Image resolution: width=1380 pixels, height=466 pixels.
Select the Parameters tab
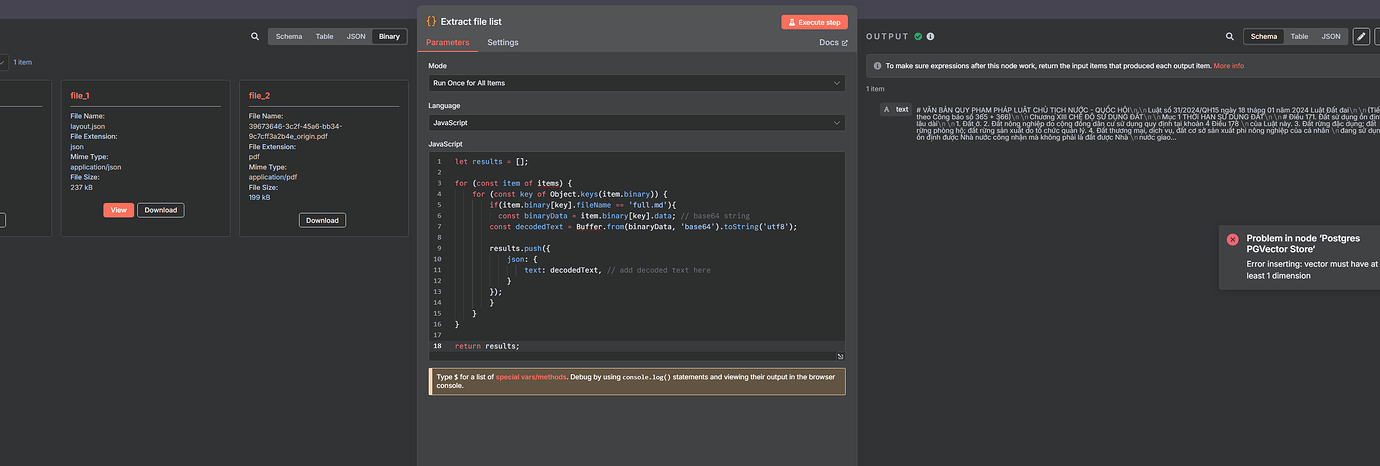pos(447,42)
